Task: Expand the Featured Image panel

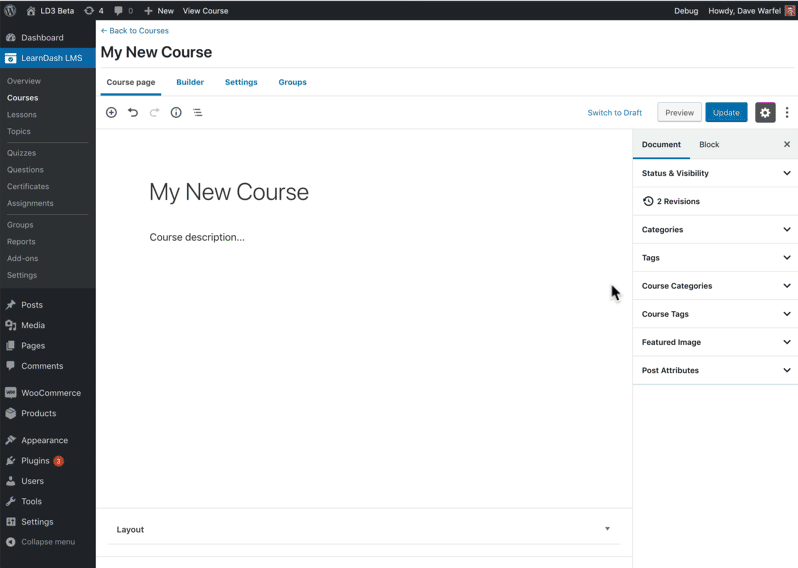Action: (716, 342)
